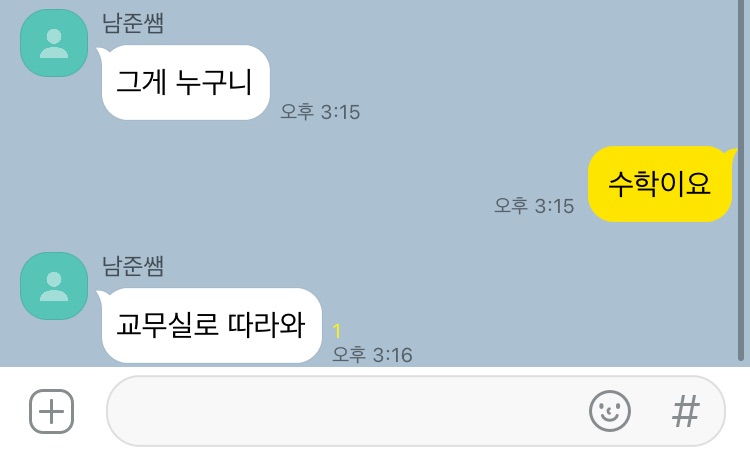Open the attachment plus button
This screenshot has width=750, height=454.
pyautogui.click(x=52, y=411)
